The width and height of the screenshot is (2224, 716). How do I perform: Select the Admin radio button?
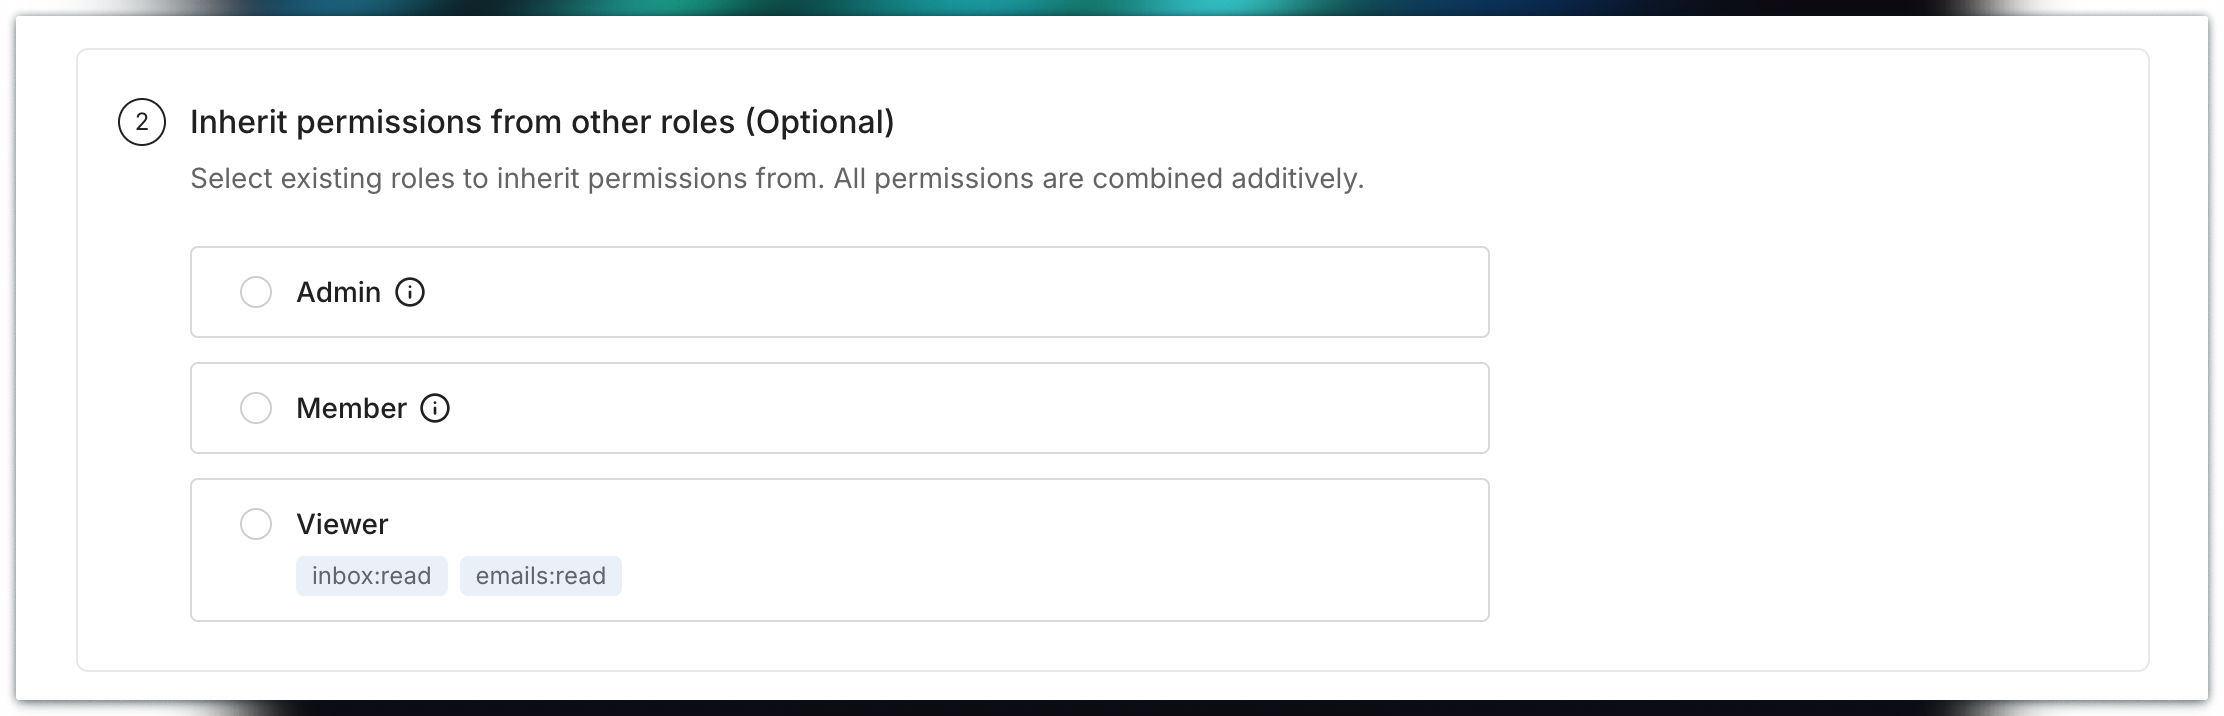coord(256,292)
